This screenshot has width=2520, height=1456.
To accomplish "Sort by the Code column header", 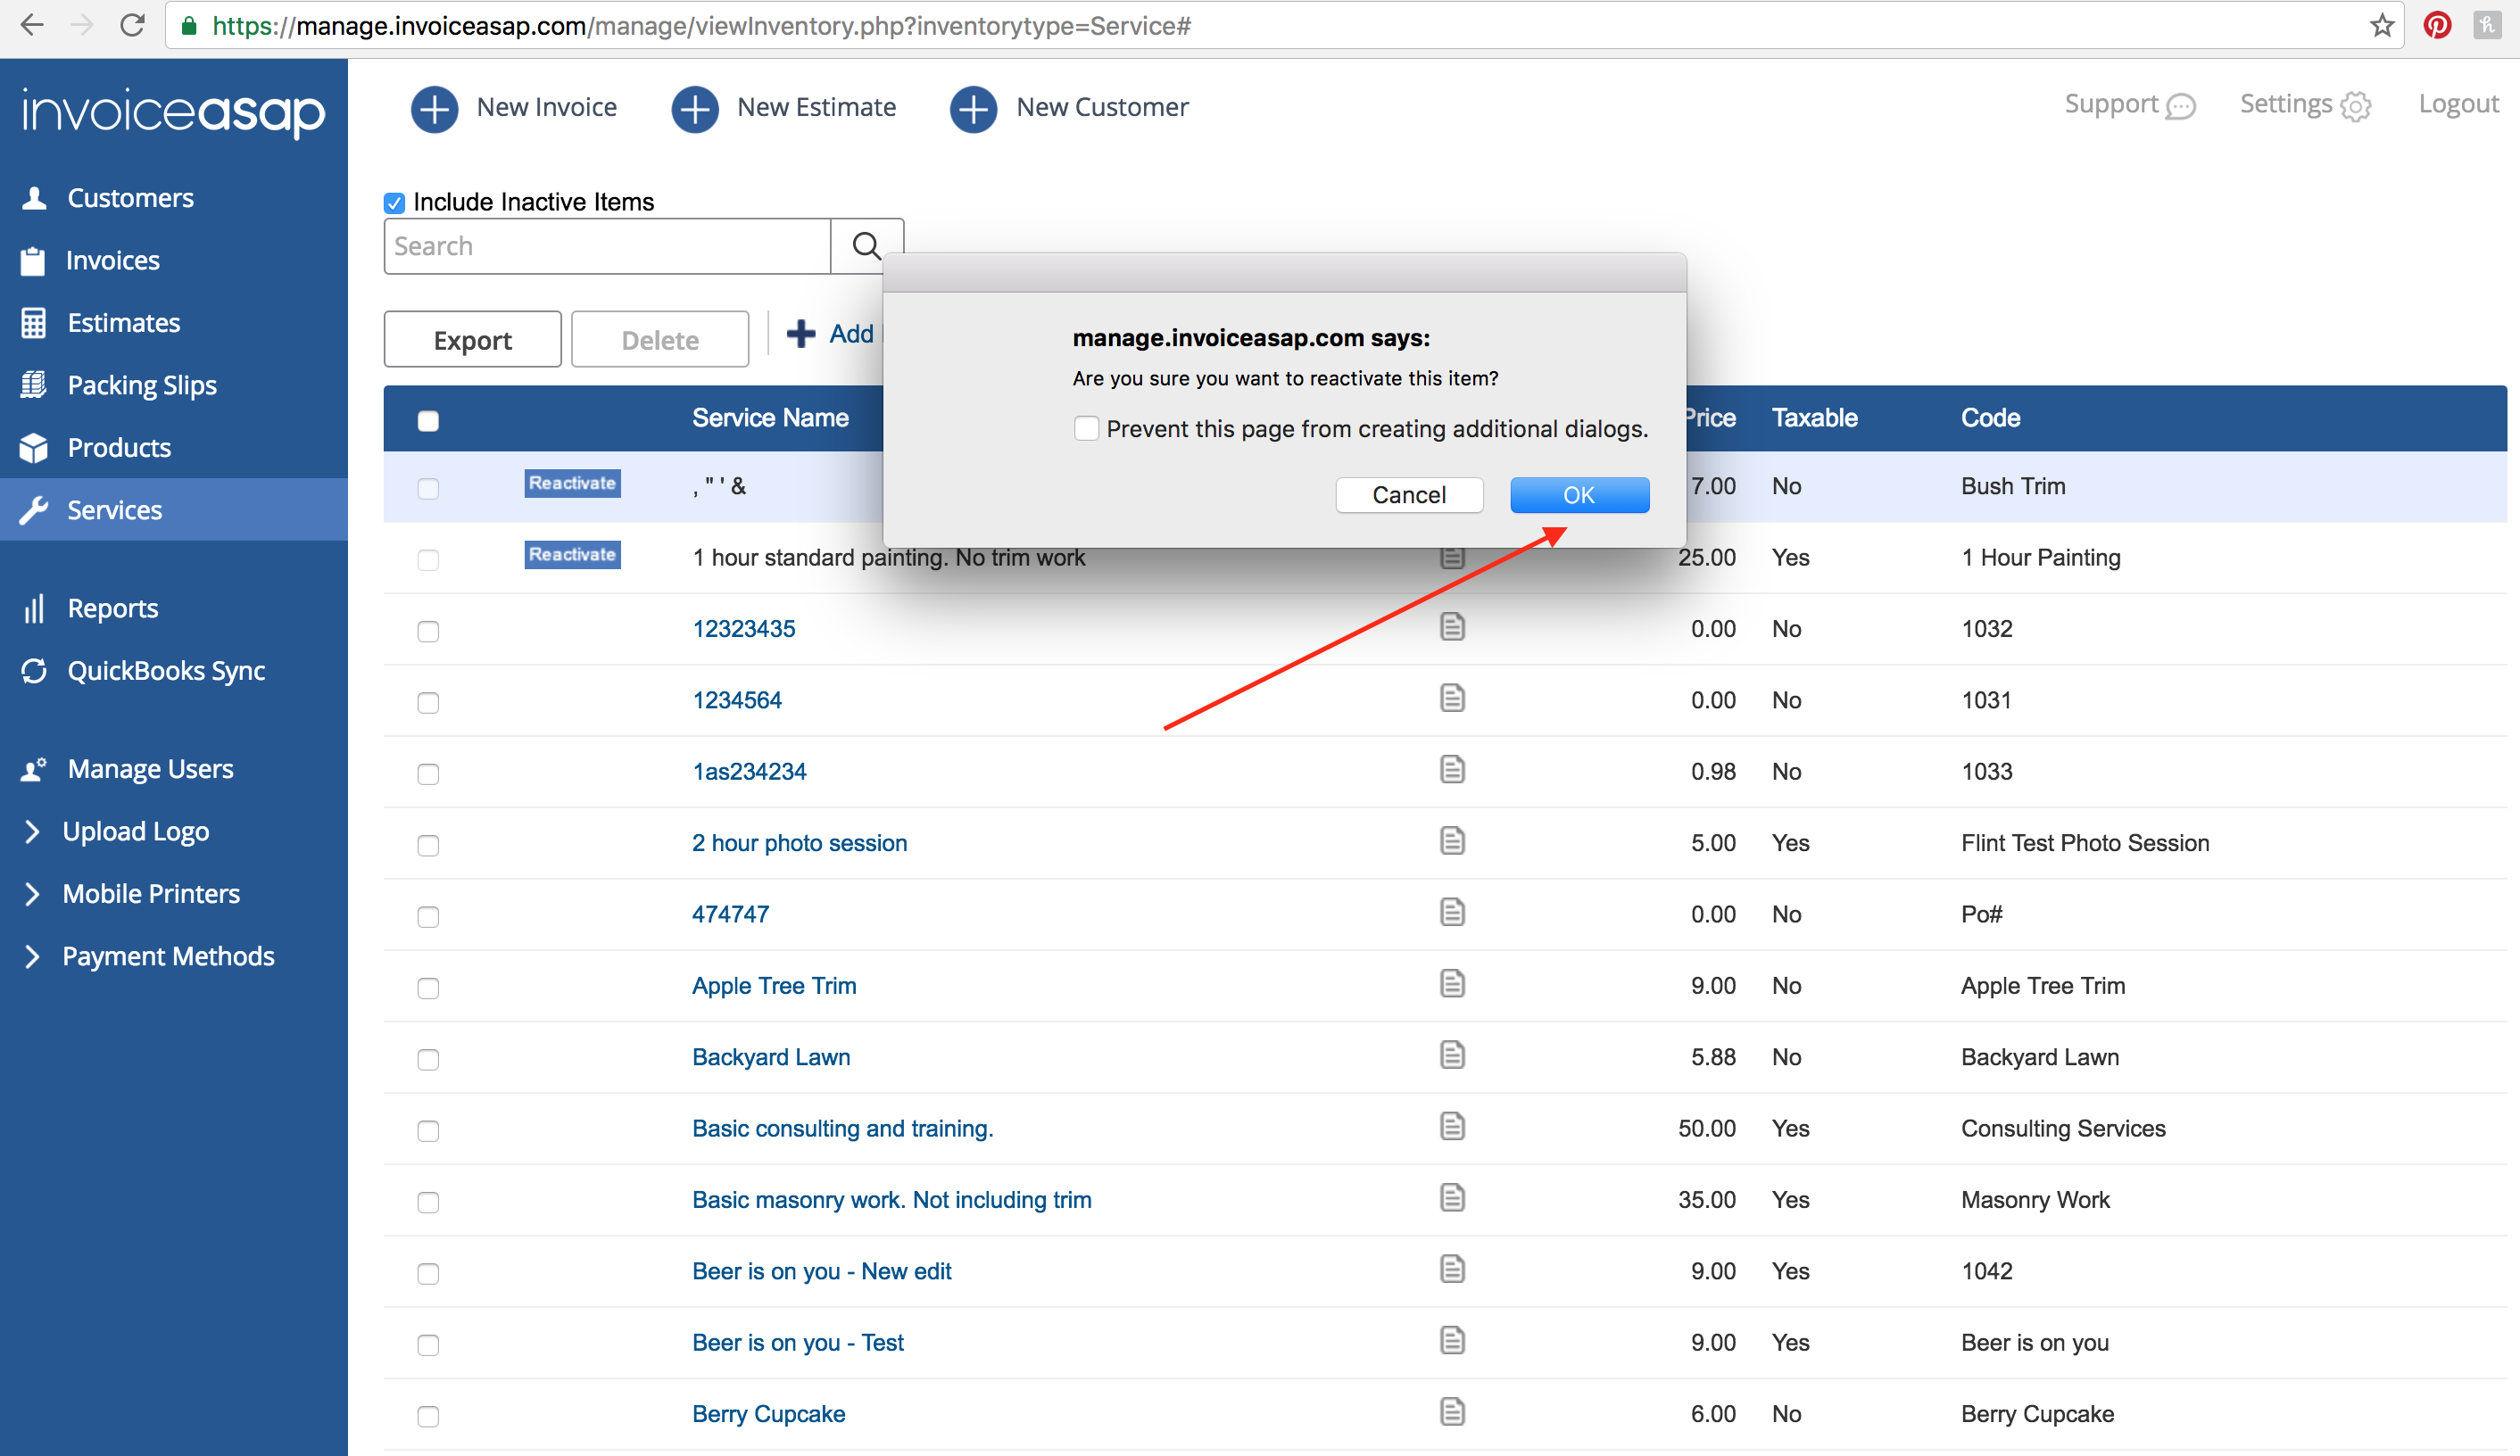I will 1990,418.
